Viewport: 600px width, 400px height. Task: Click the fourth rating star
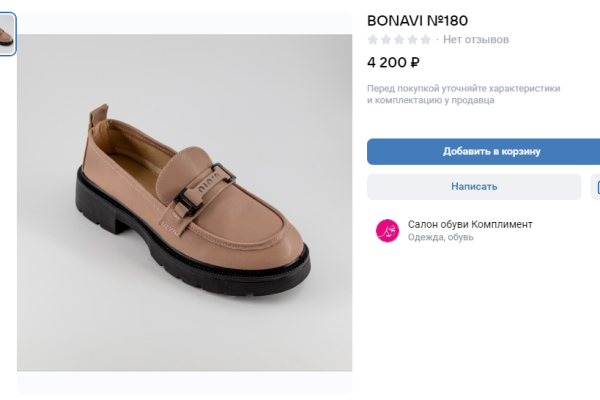[412, 40]
